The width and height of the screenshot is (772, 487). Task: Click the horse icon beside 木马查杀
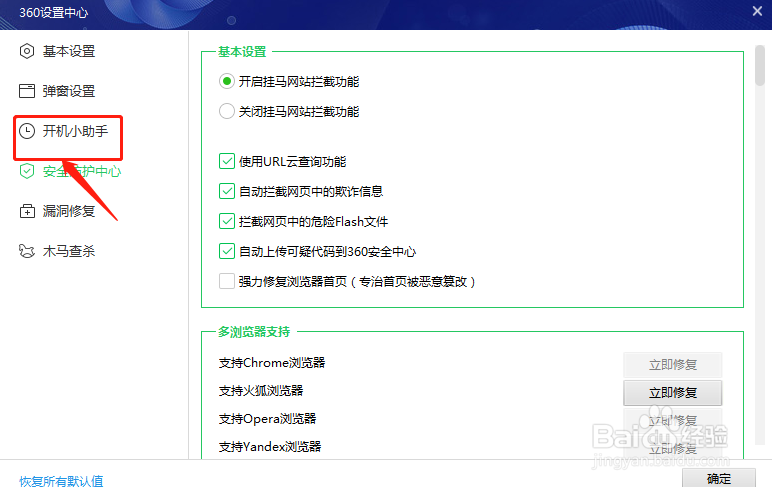(27, 251)
